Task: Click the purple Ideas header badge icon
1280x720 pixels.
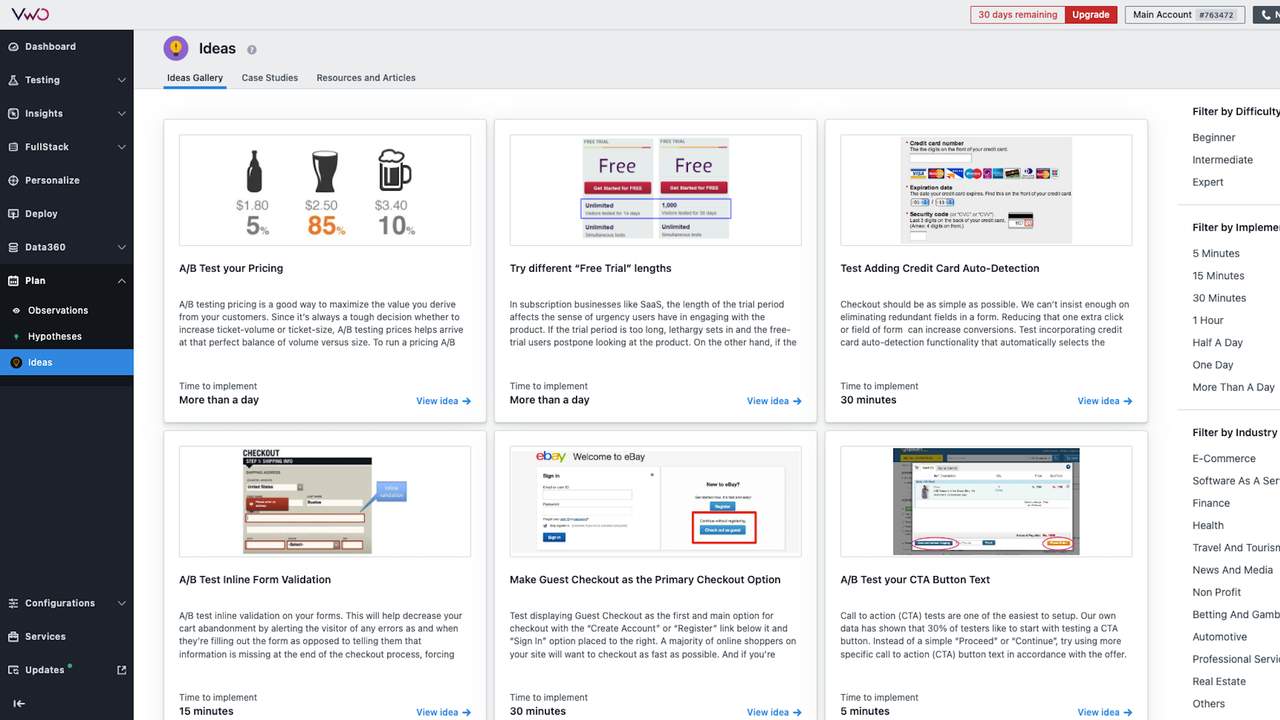Action: [176, 48]
